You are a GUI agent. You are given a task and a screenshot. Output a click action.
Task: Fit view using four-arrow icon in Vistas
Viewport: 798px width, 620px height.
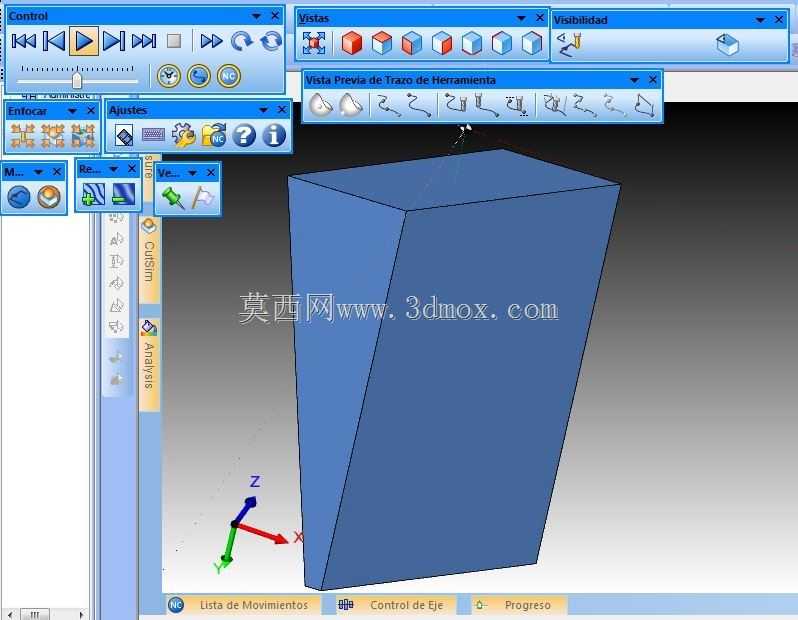pyautogui.click(x=314, y=43)
